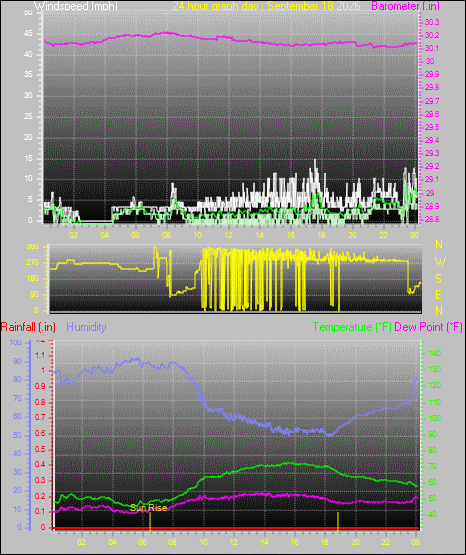466x555 pixels.
Task: Click the W compass direction label
Action: (x=440, y=262)
